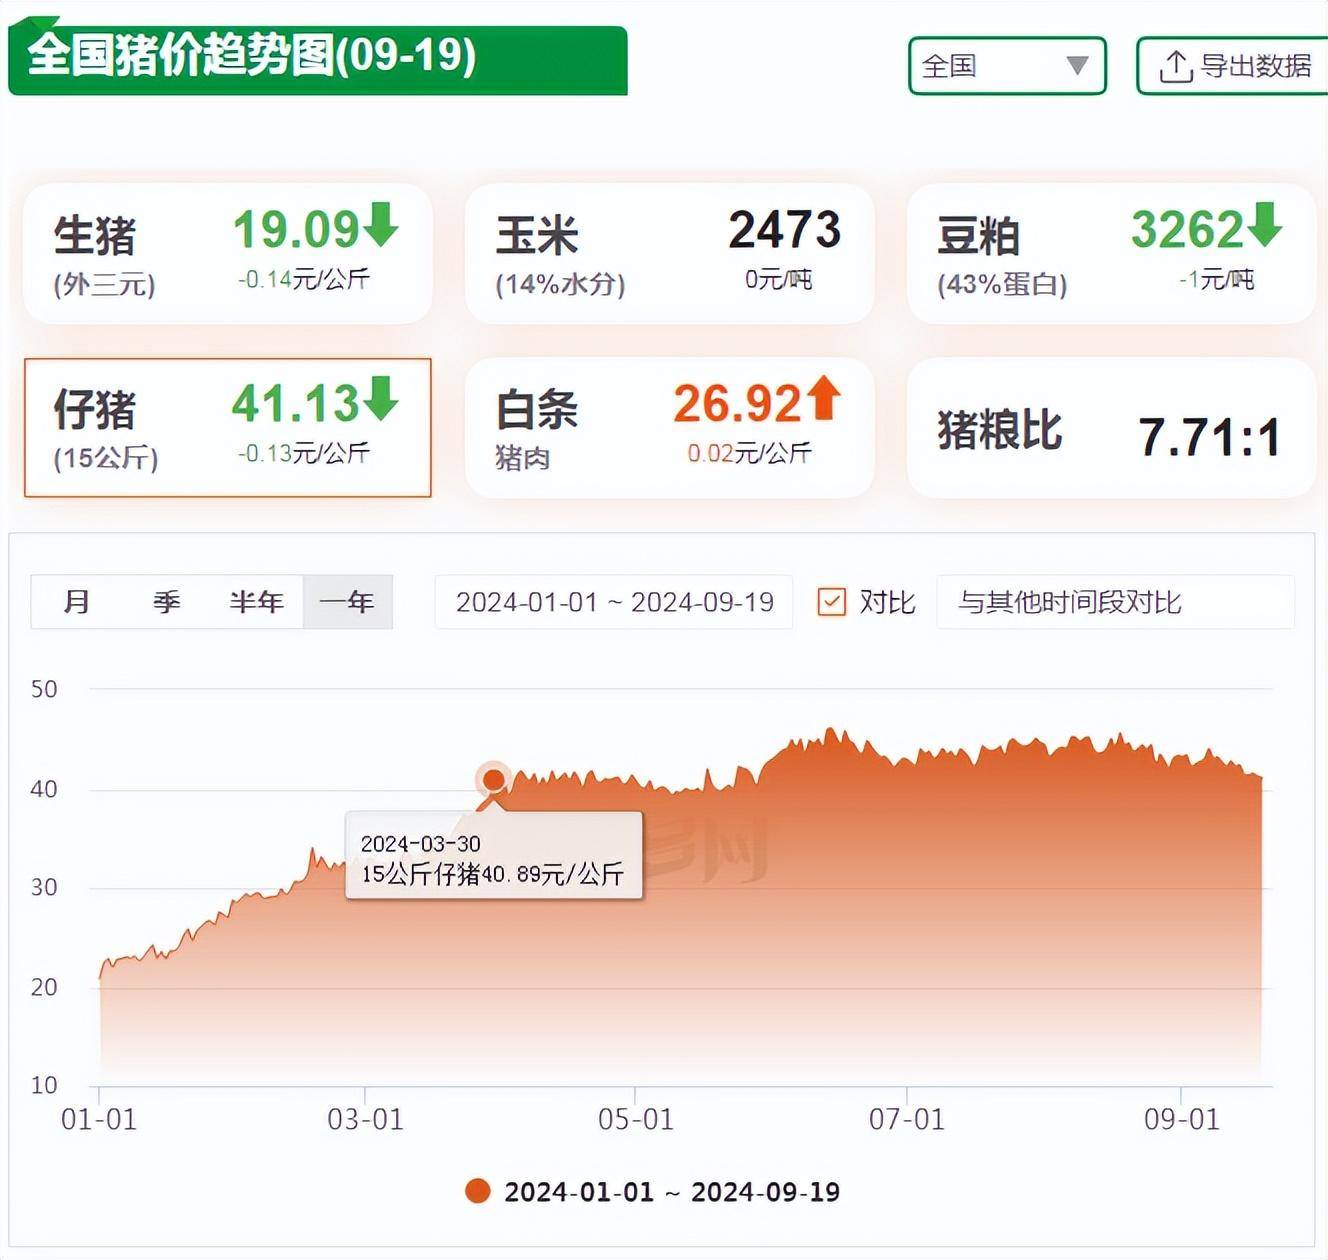Open the 全国 region dropdown
Image resolution: width=1328 pixels, height=1260 pixels.
tap(1007, 66)
